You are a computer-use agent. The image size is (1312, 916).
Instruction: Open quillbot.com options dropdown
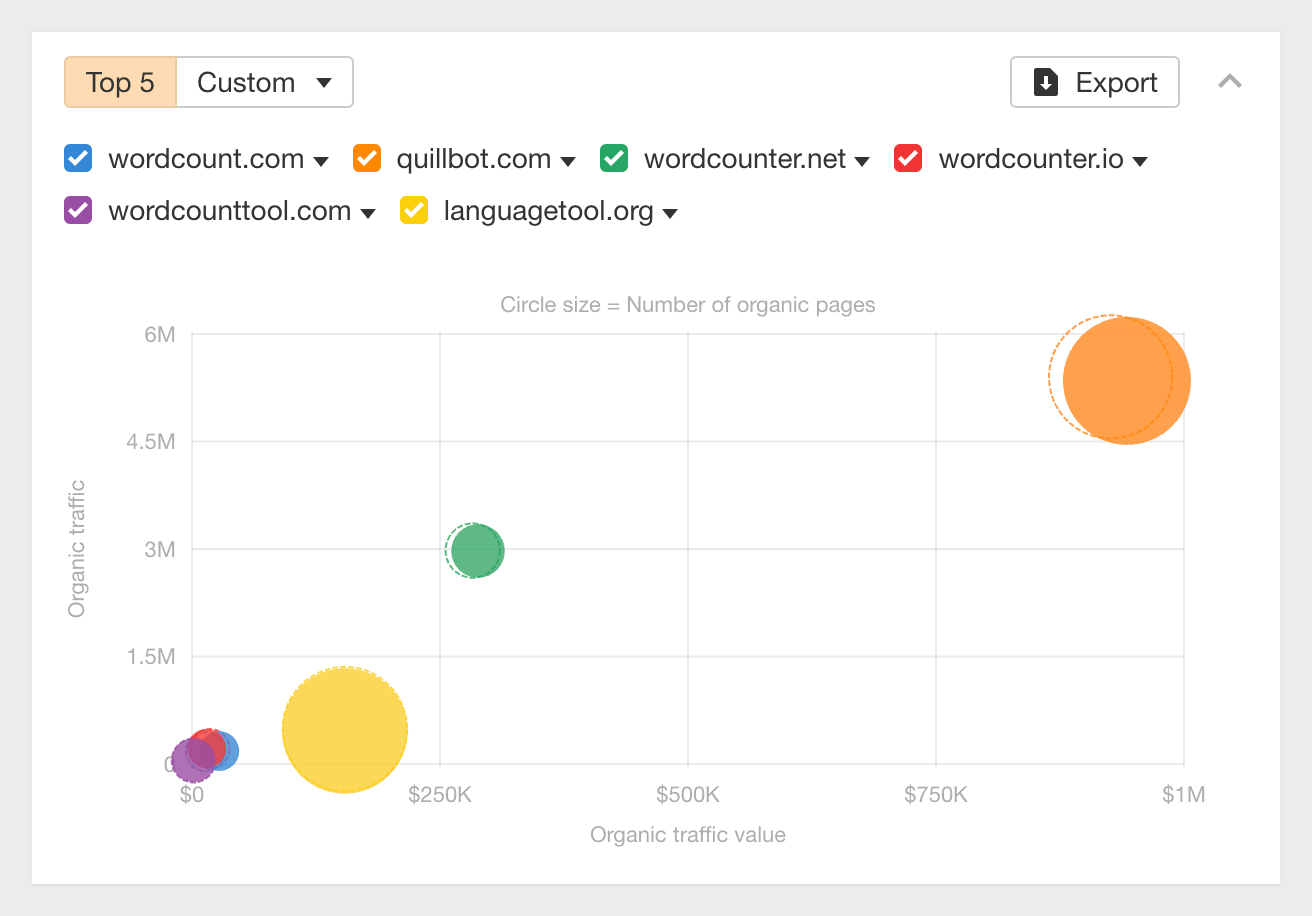click(x=568, y=160)
